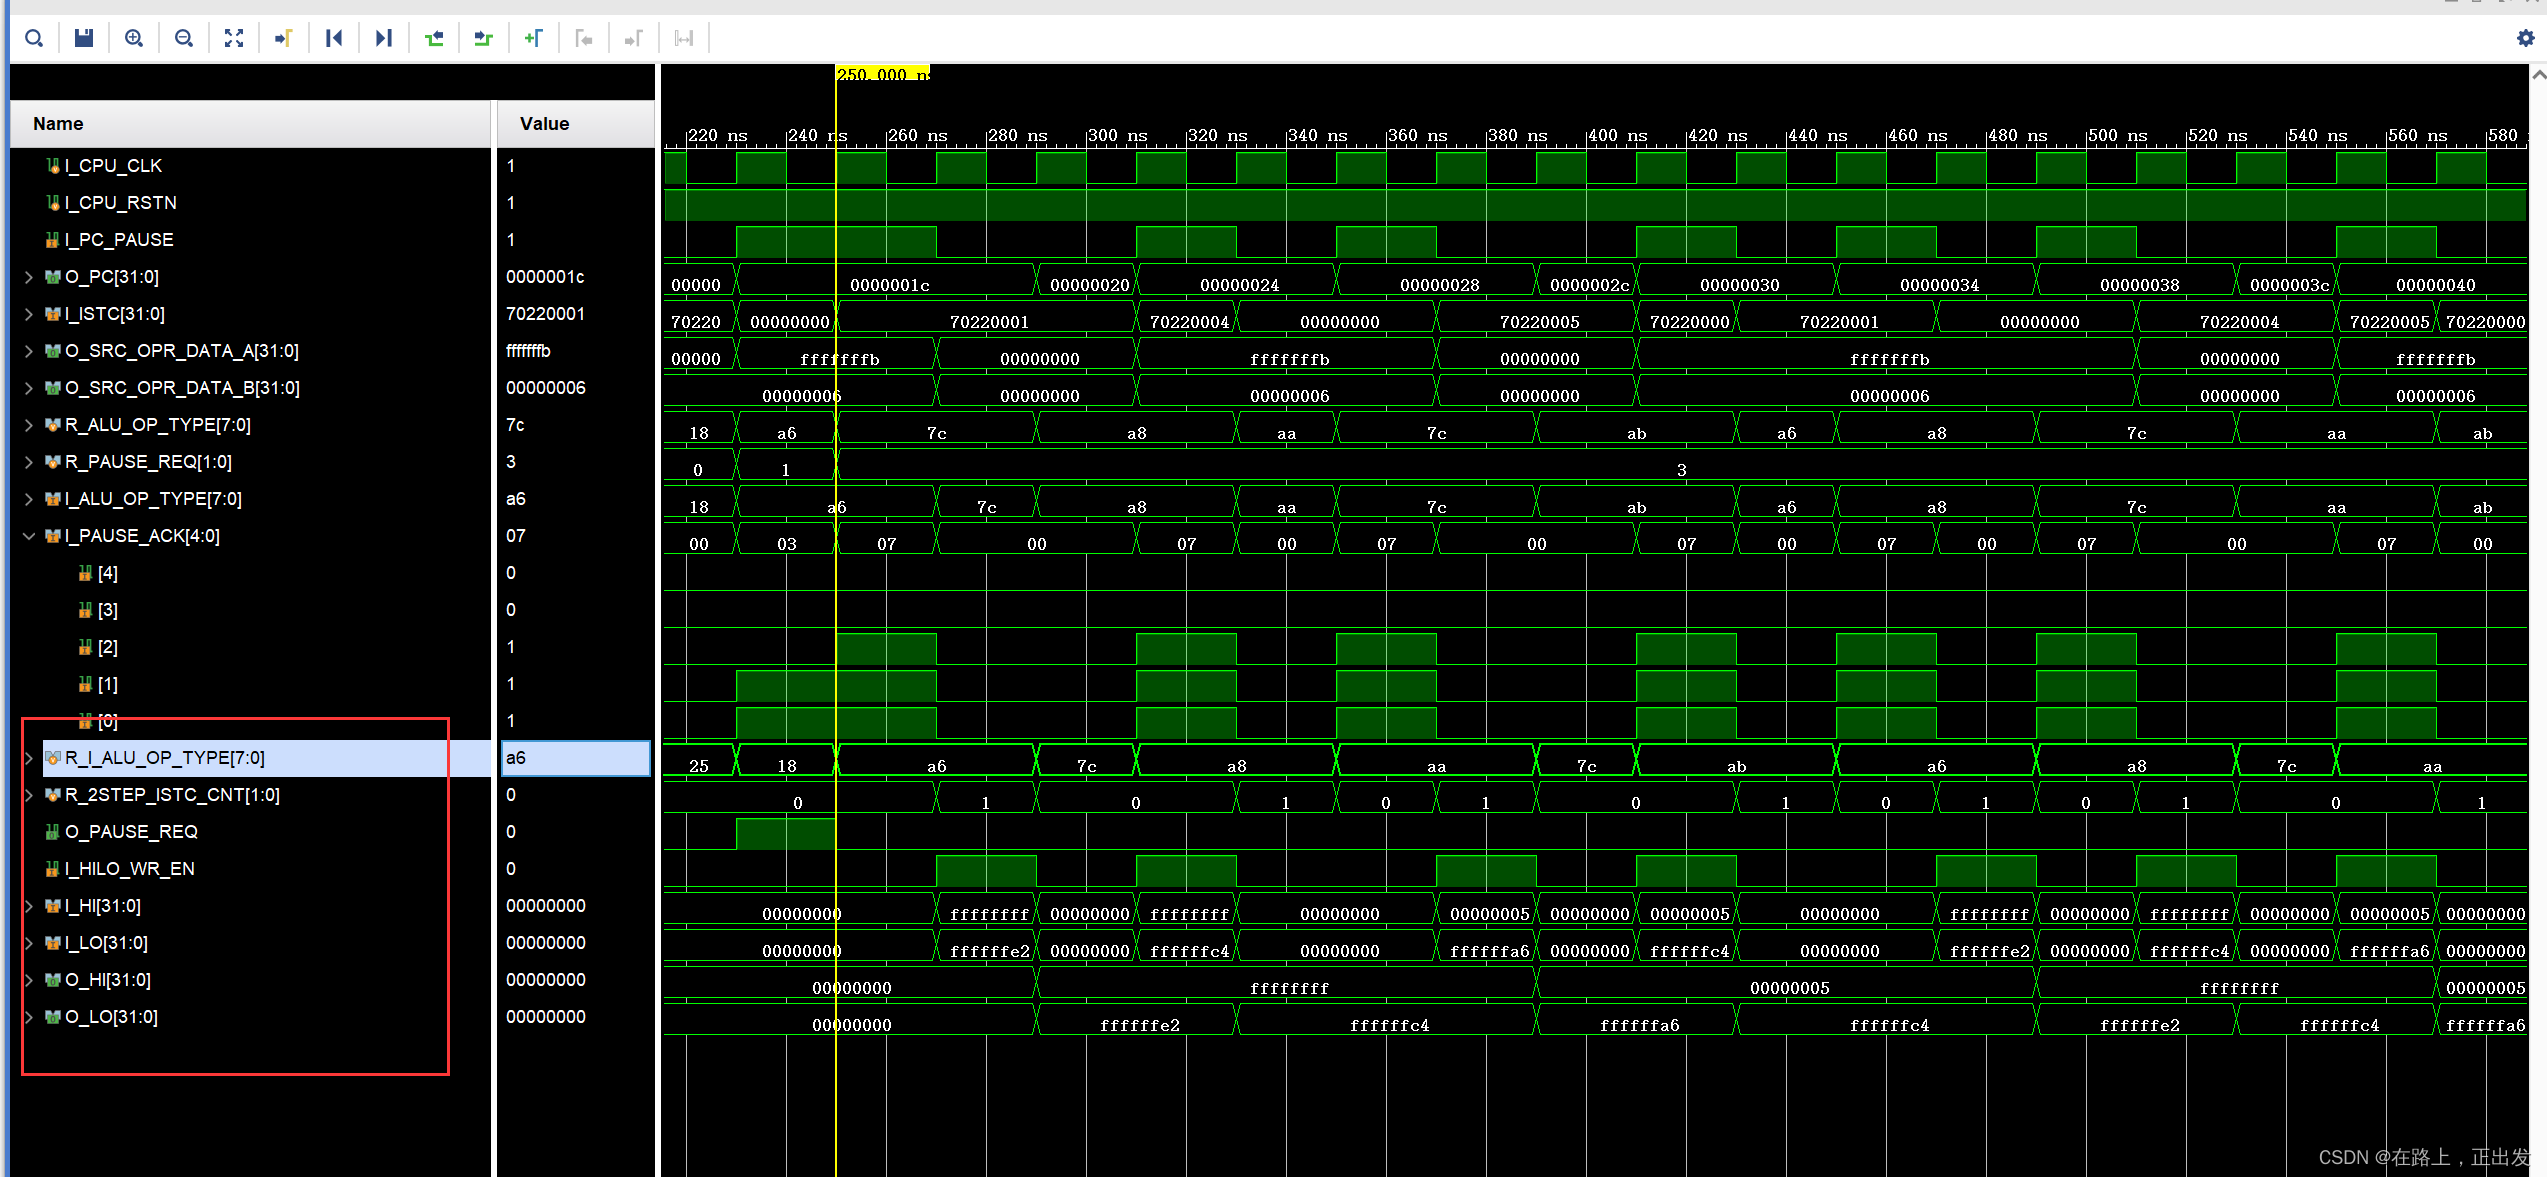Select the O_PAUSE_REQ signal
Screen dimensions: 2547x1177
tap(131, 832)
